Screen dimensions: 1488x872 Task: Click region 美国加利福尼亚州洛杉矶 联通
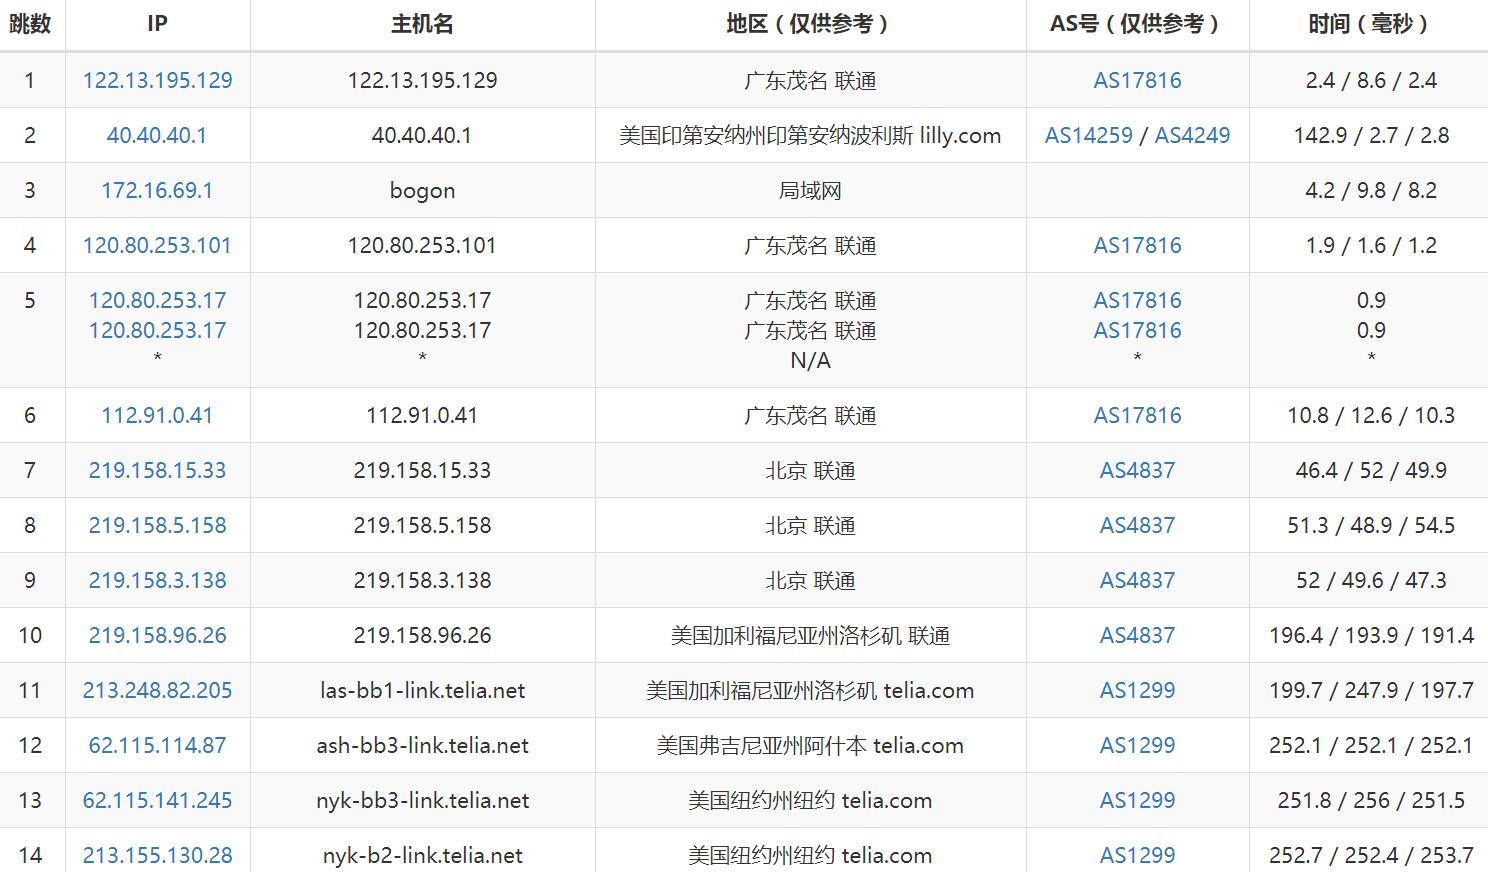click(x=810, y=635)
